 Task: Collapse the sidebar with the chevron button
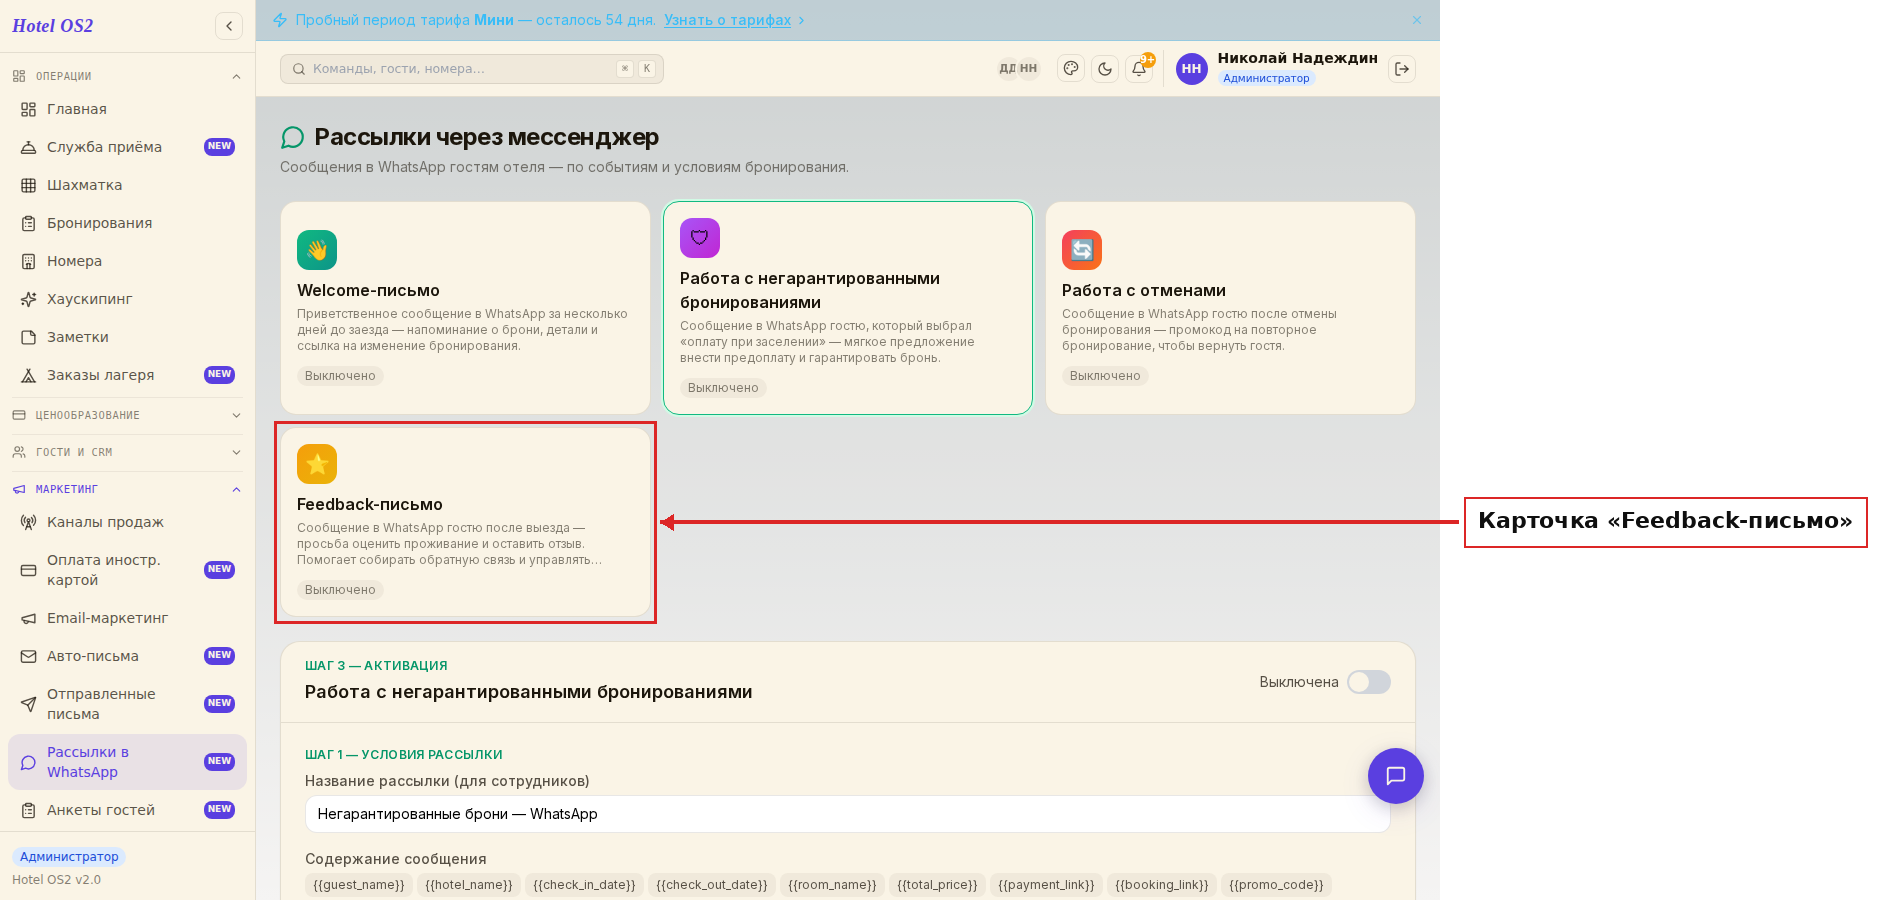[x=229, y=26]
